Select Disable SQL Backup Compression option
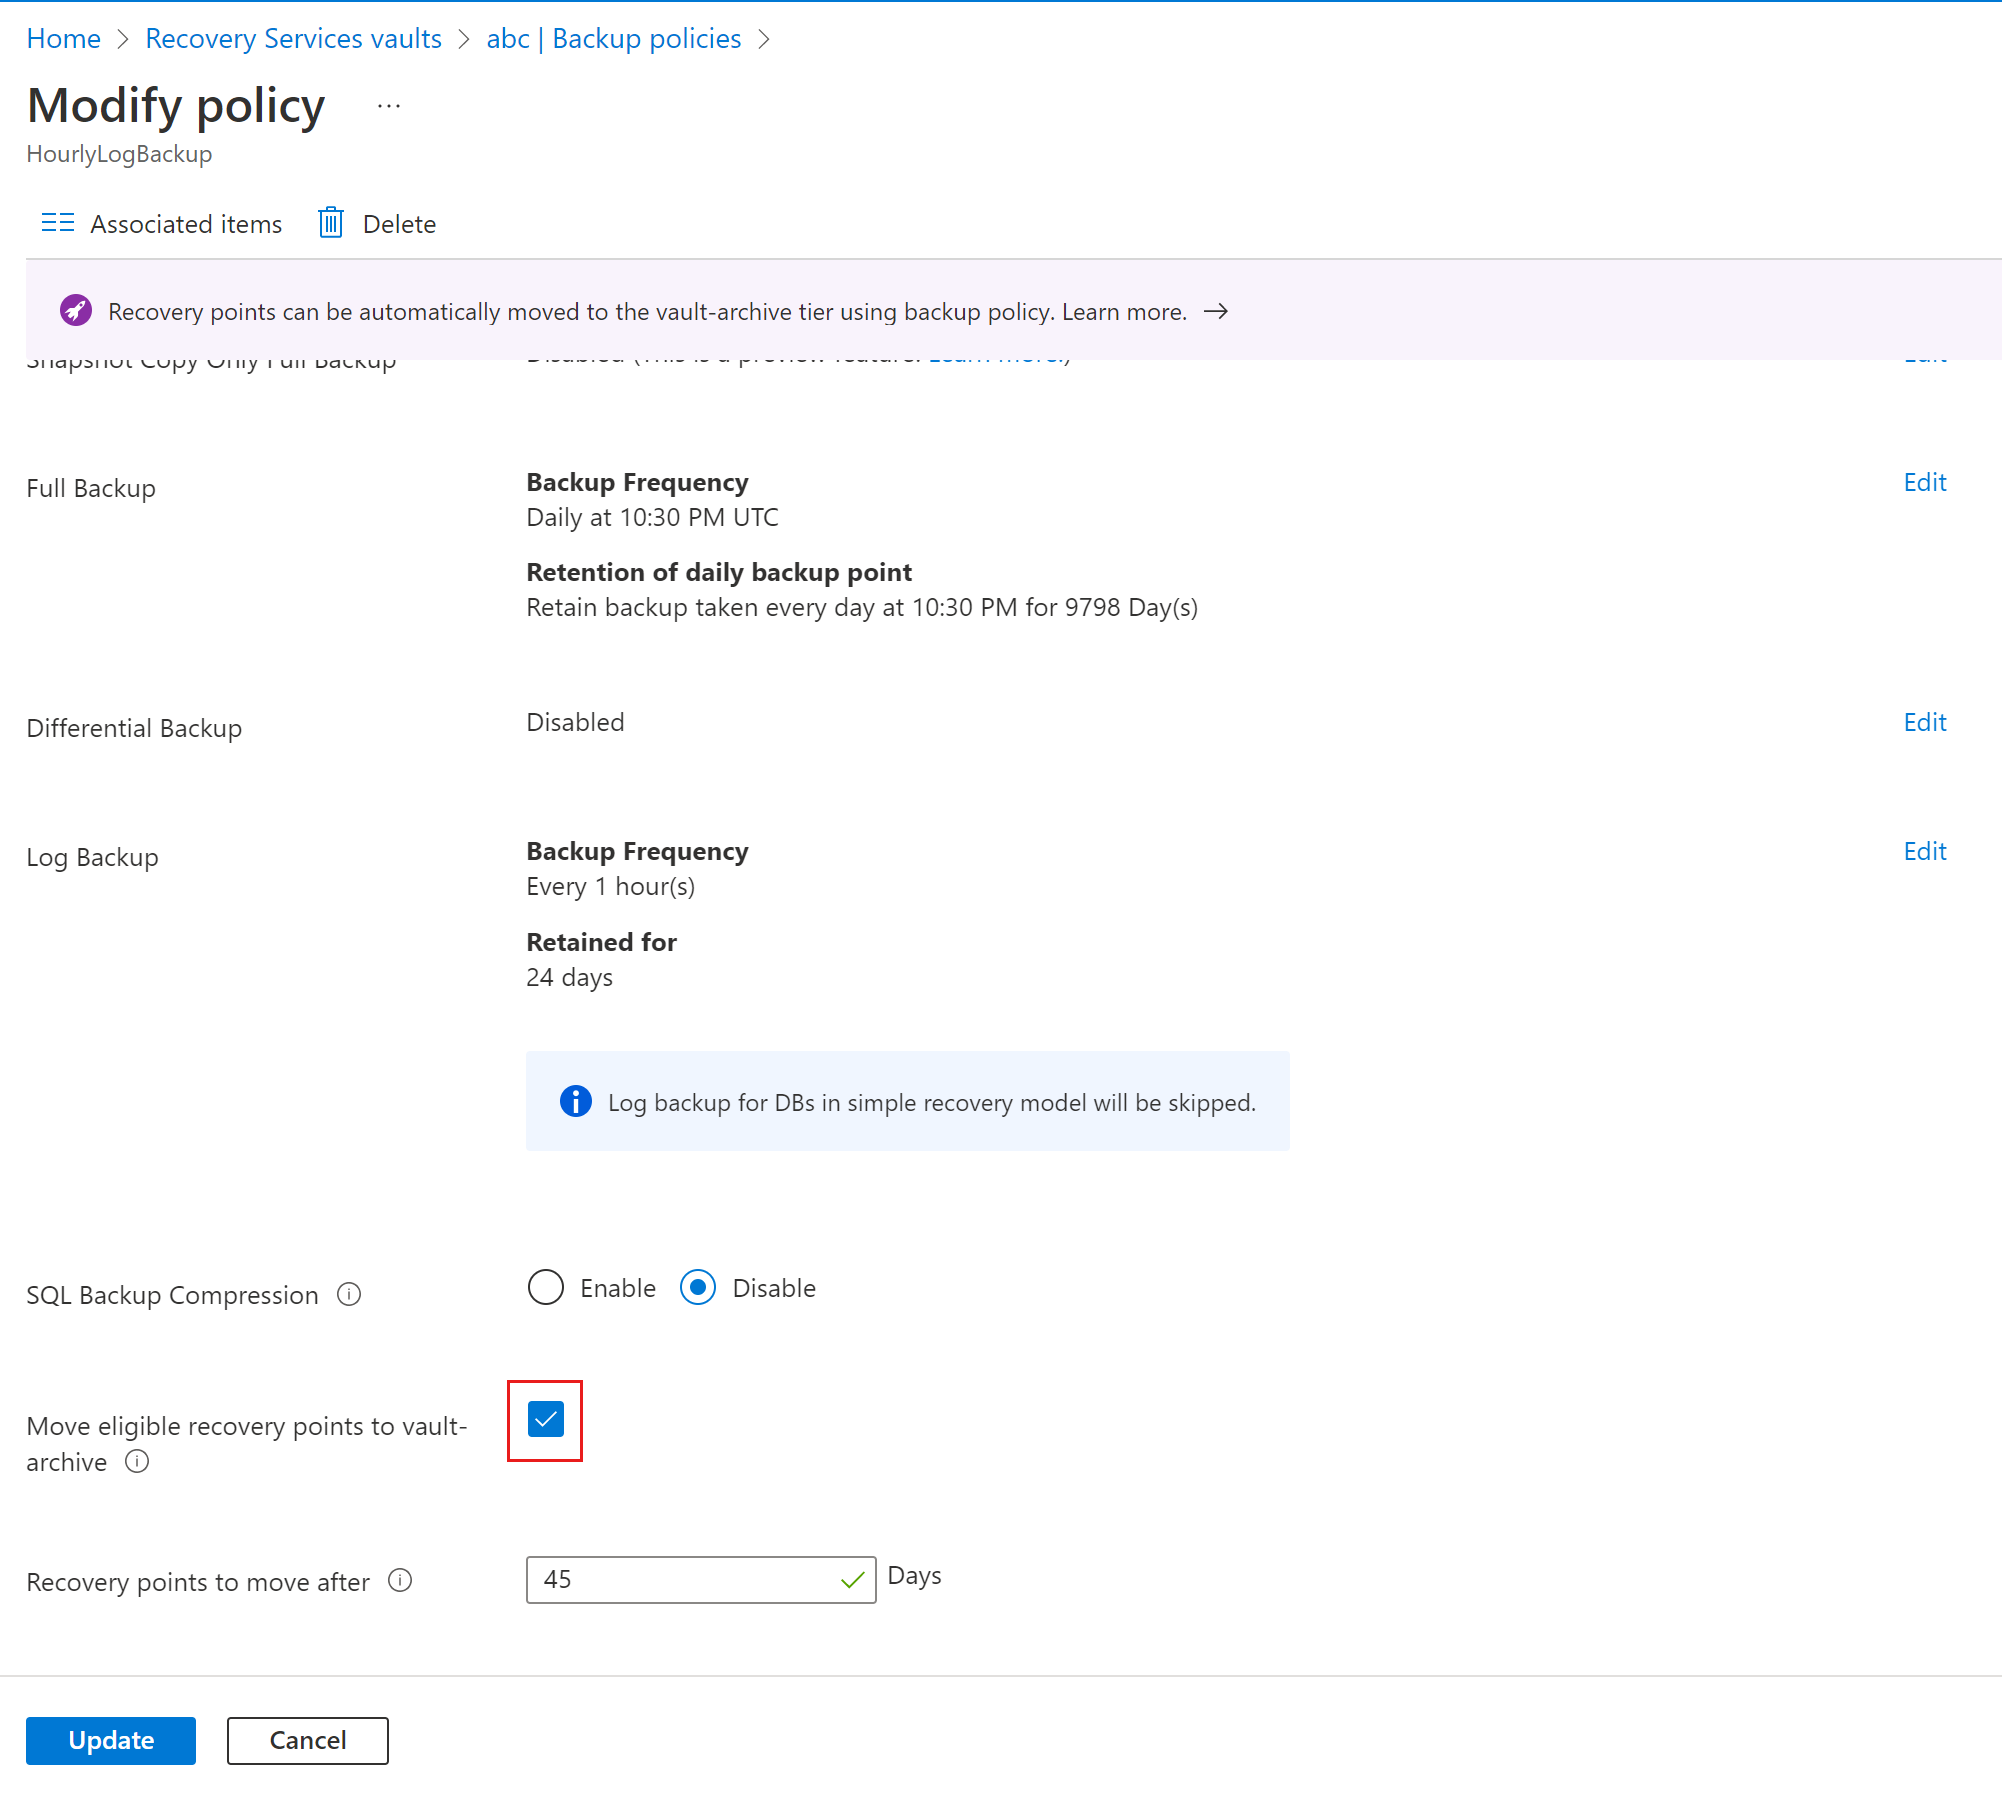 (x=698, y=1288)
